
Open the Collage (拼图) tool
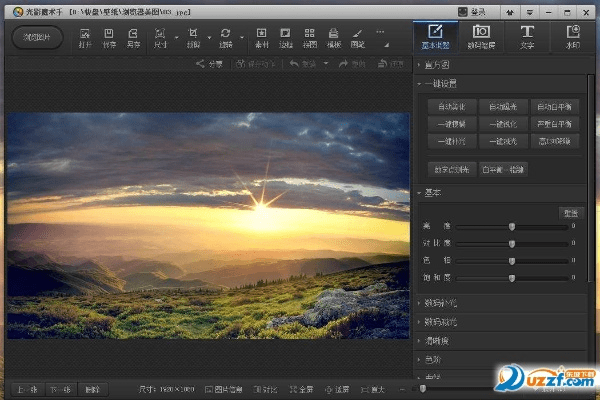pos(310,37)
